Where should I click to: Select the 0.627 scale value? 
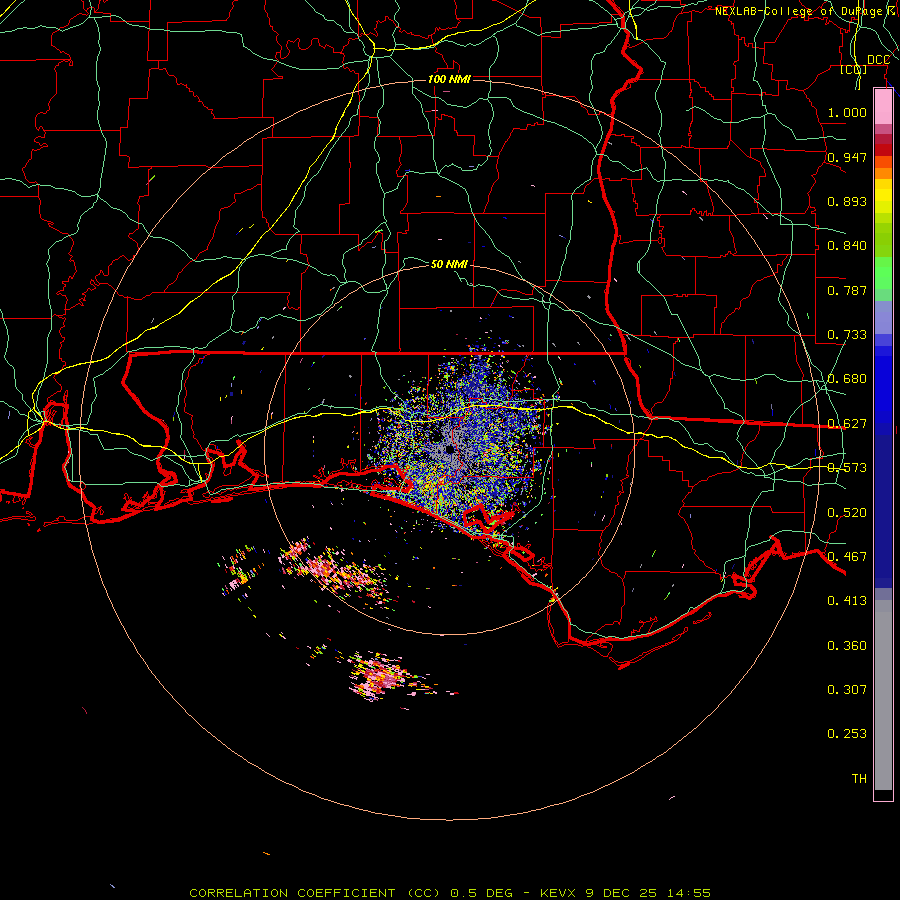(x=847, y=424)
